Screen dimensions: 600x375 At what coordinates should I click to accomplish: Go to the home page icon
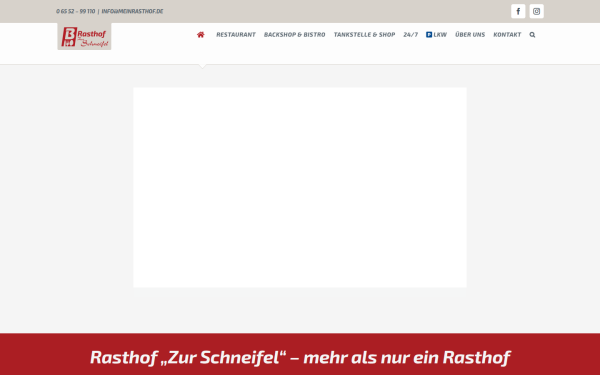(x=201, y=35)
